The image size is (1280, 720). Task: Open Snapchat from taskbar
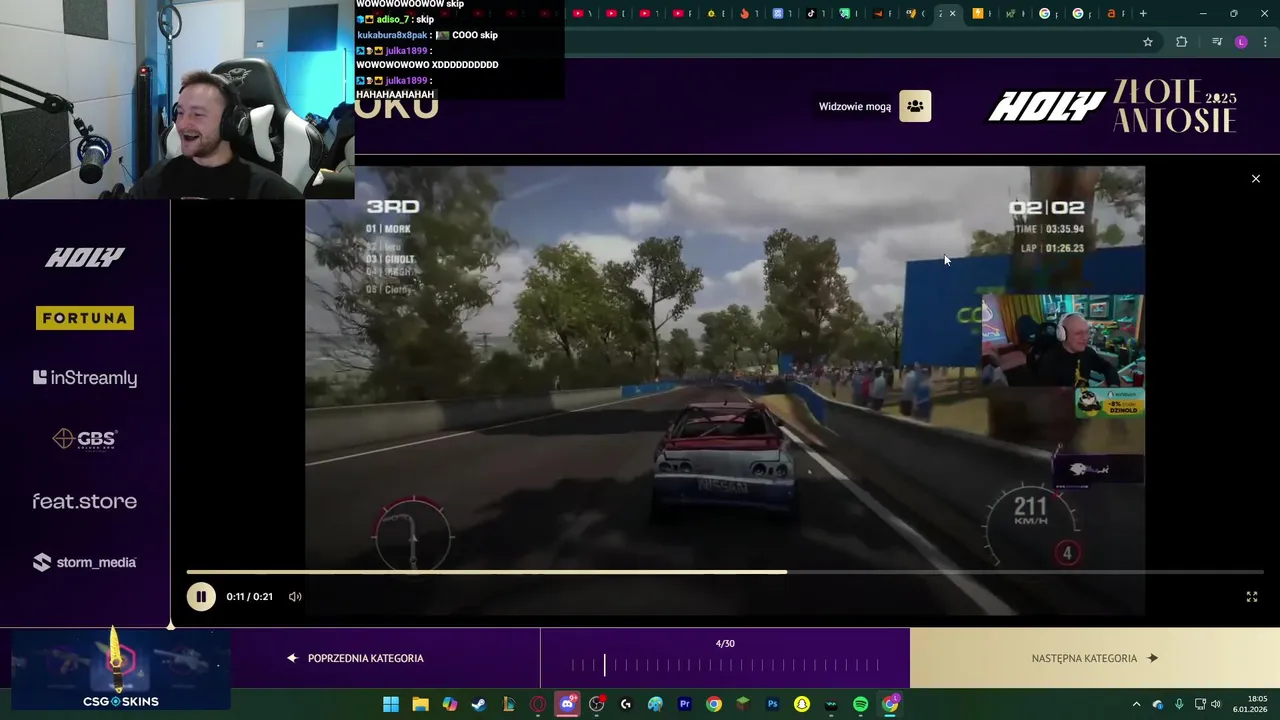802,704
